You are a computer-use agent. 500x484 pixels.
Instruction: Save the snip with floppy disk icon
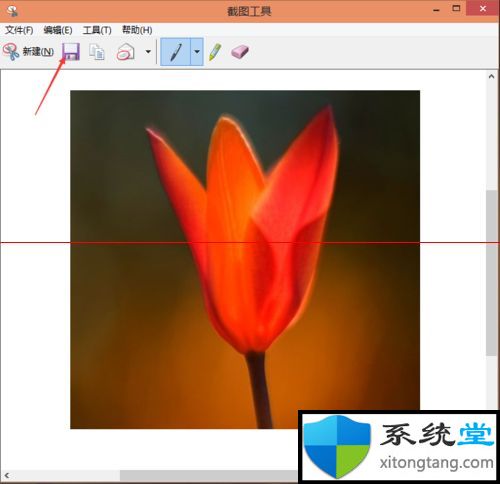[x=71, y=52]
